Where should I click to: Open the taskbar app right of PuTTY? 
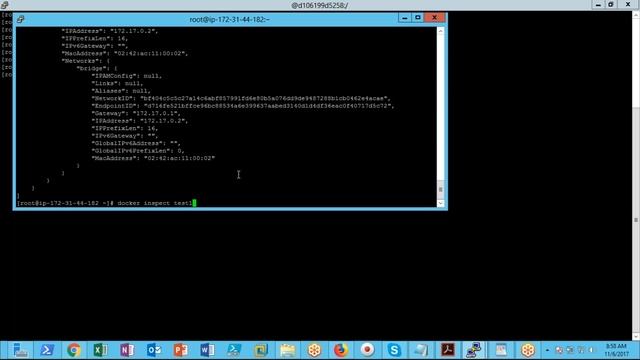pyautogui.click(x=501, y=350)
